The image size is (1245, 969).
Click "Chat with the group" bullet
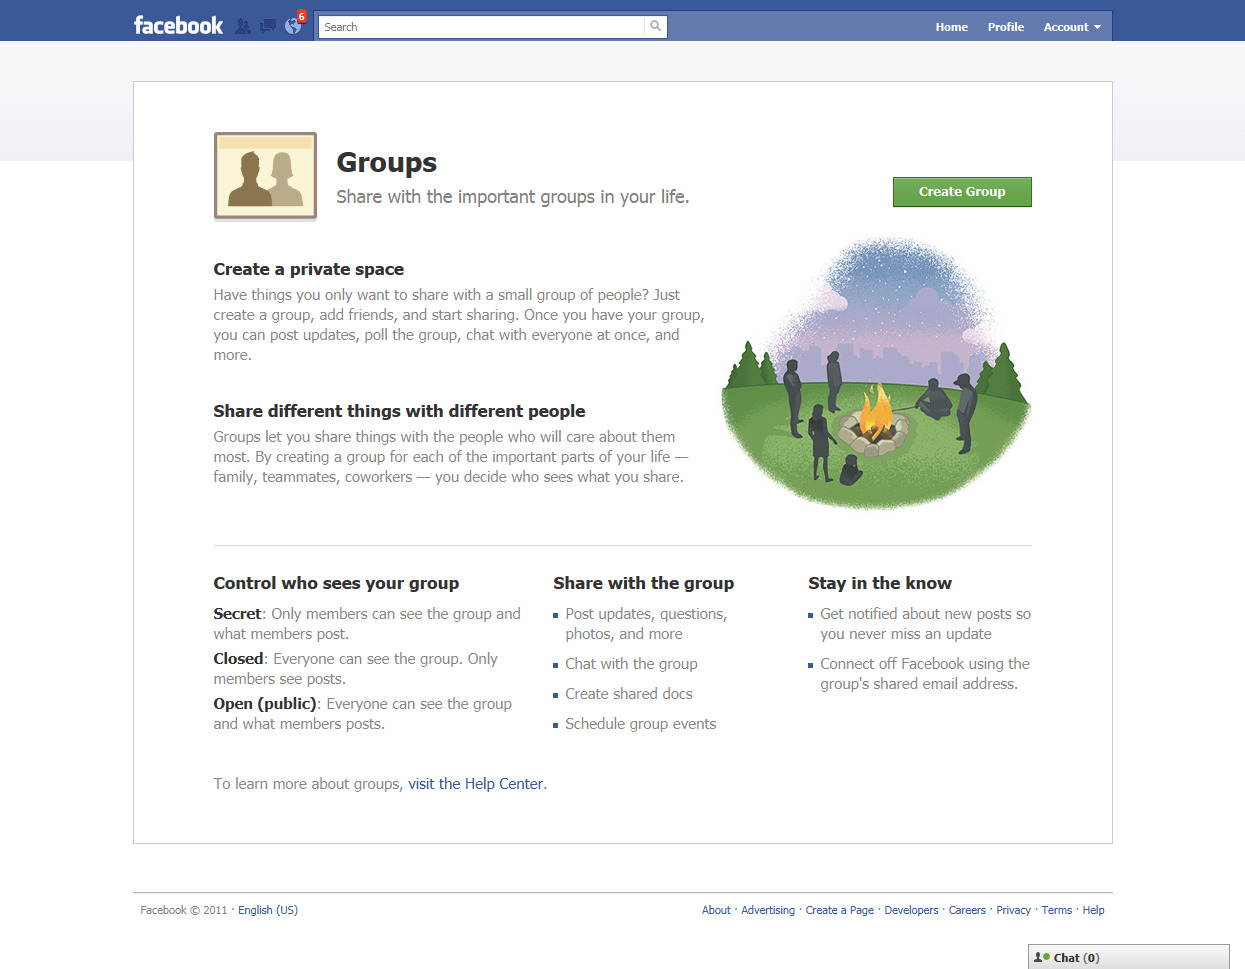pyautogui.click(x=631, y=664)
